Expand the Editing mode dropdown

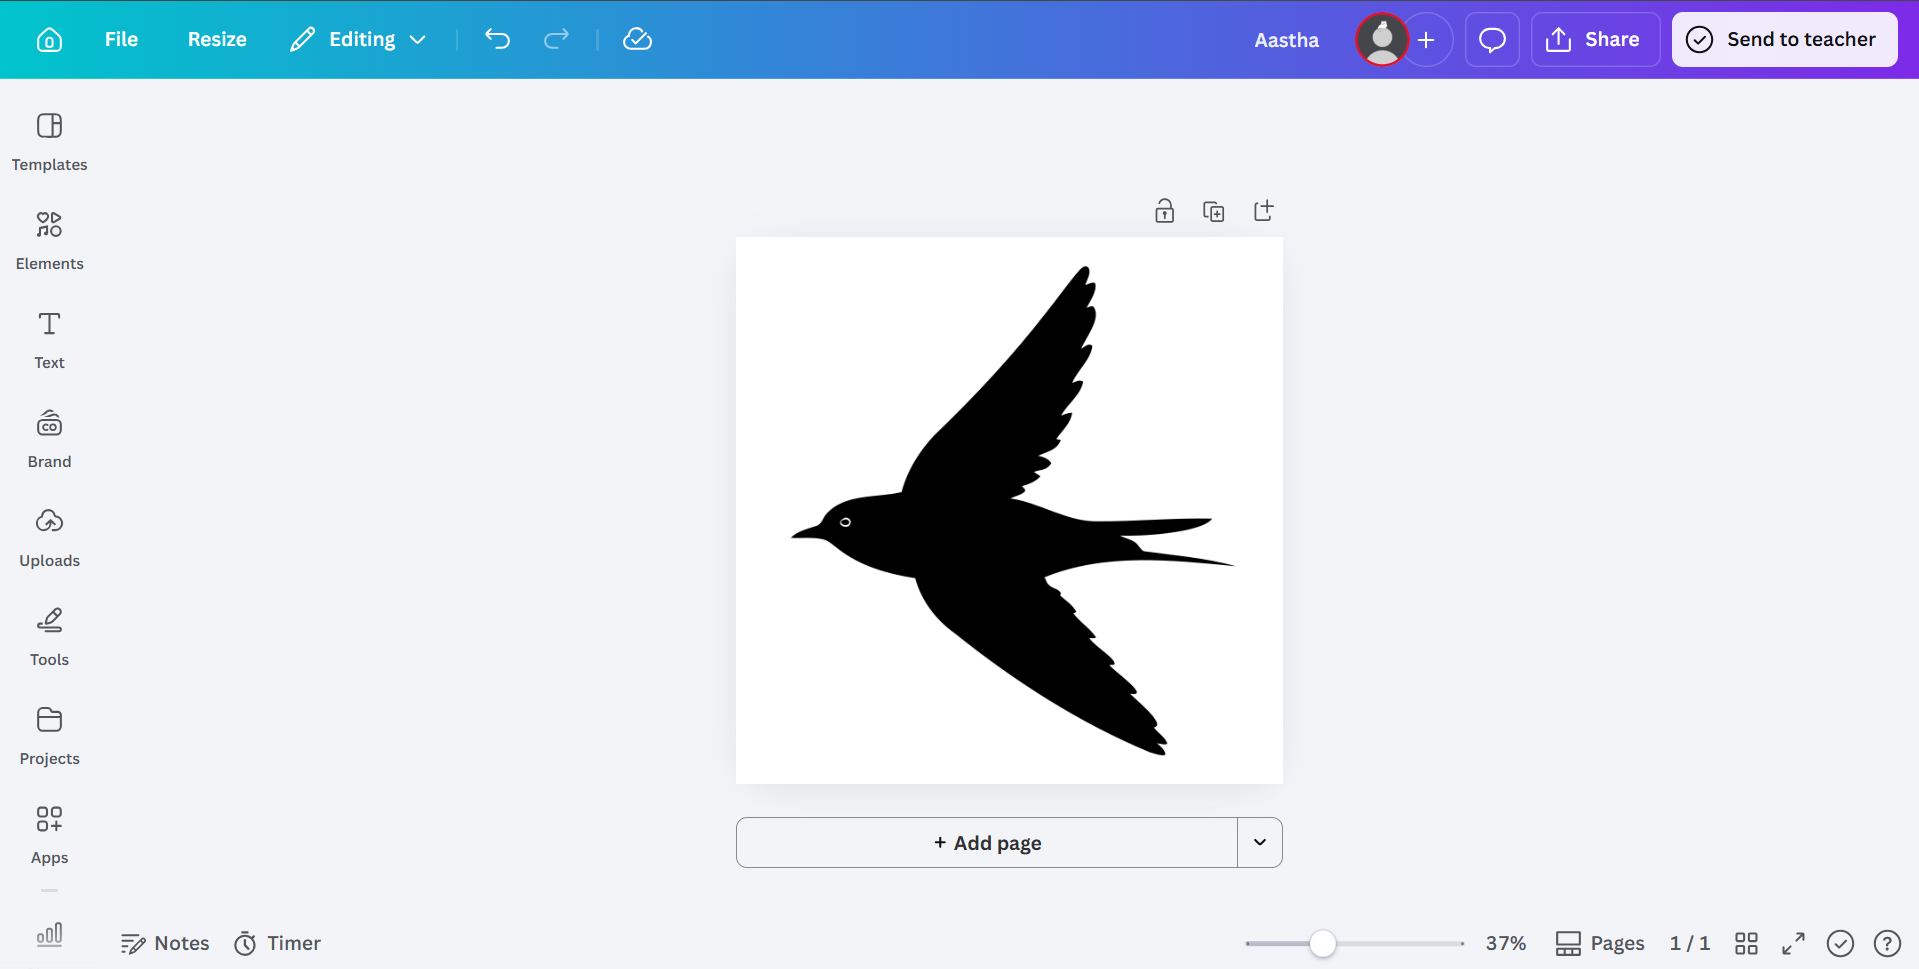pyautogui.click(x=359, y=40)
